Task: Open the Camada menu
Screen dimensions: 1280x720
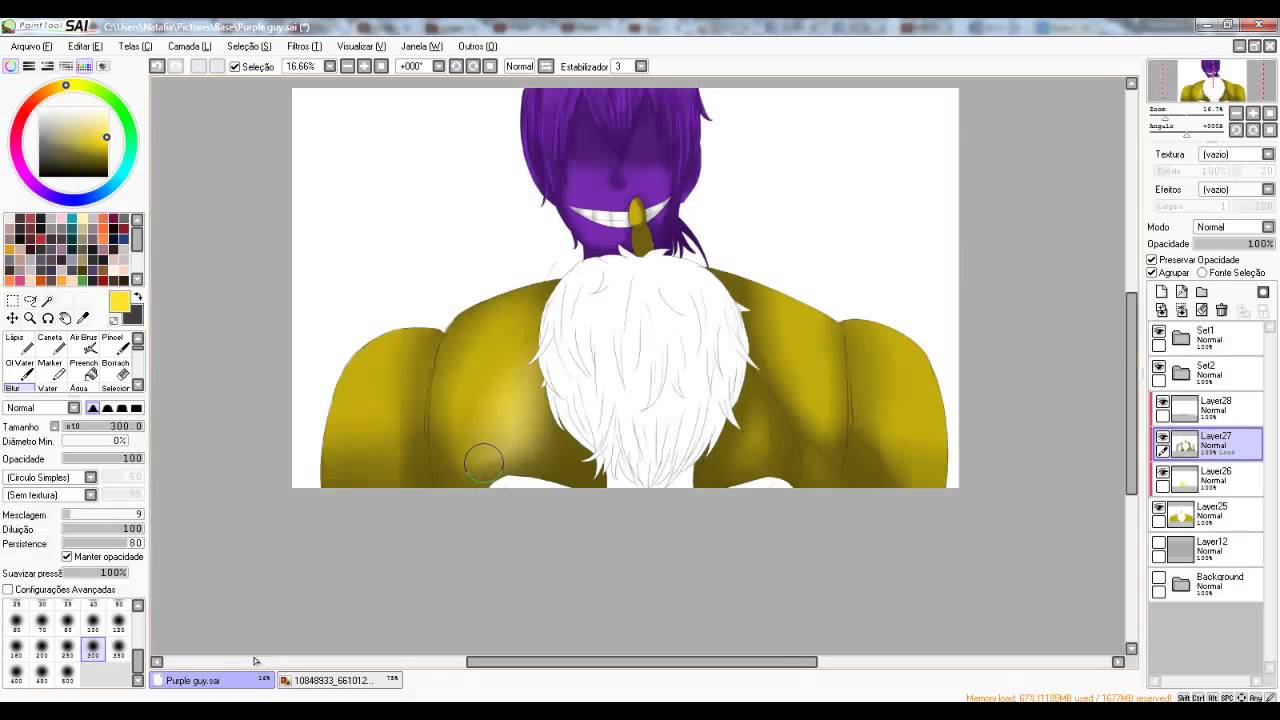Action: [x=190, y=46]
